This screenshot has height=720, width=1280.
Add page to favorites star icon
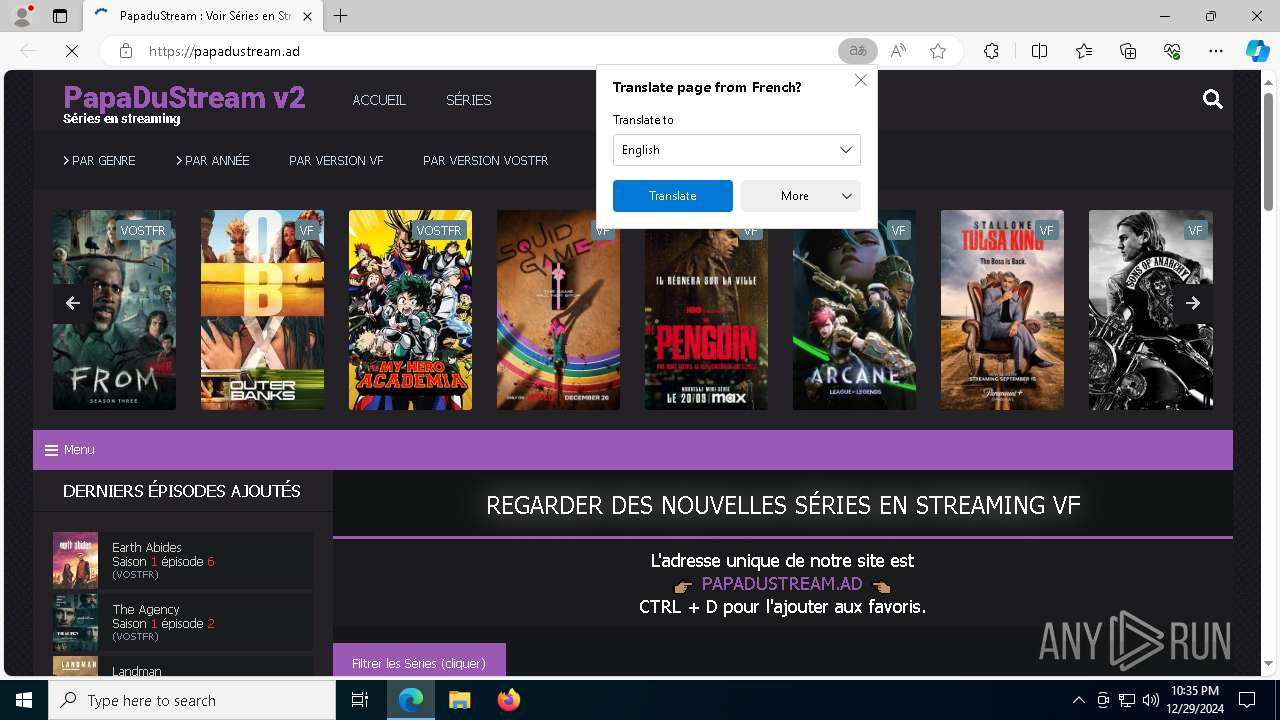(x=938, y=51)
